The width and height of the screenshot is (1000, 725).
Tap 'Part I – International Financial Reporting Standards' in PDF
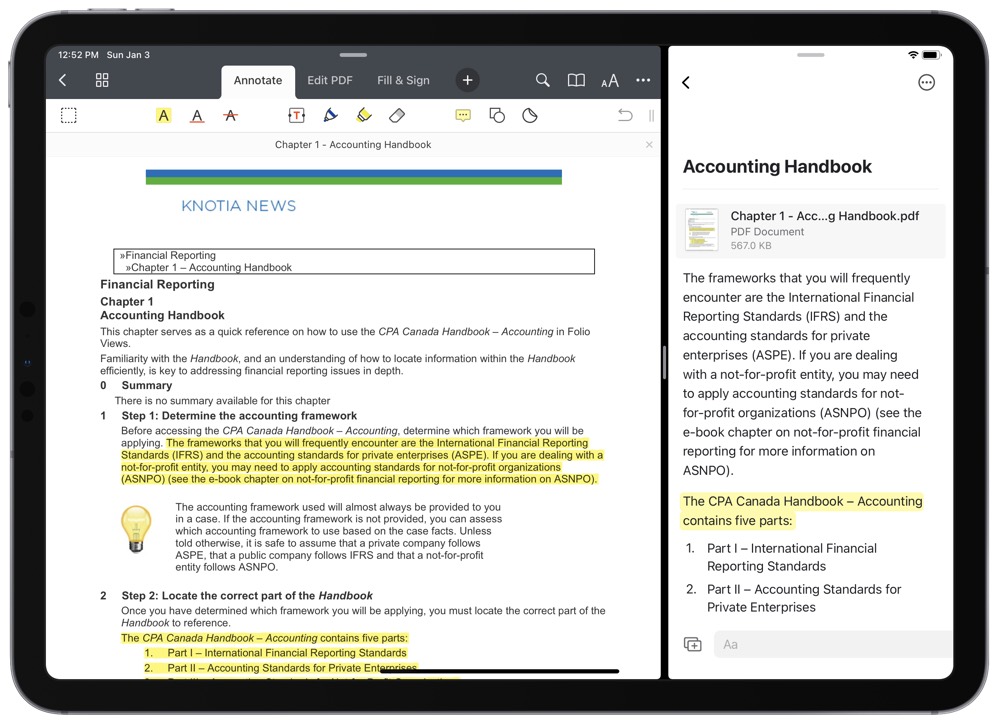(x=287, y=653)
